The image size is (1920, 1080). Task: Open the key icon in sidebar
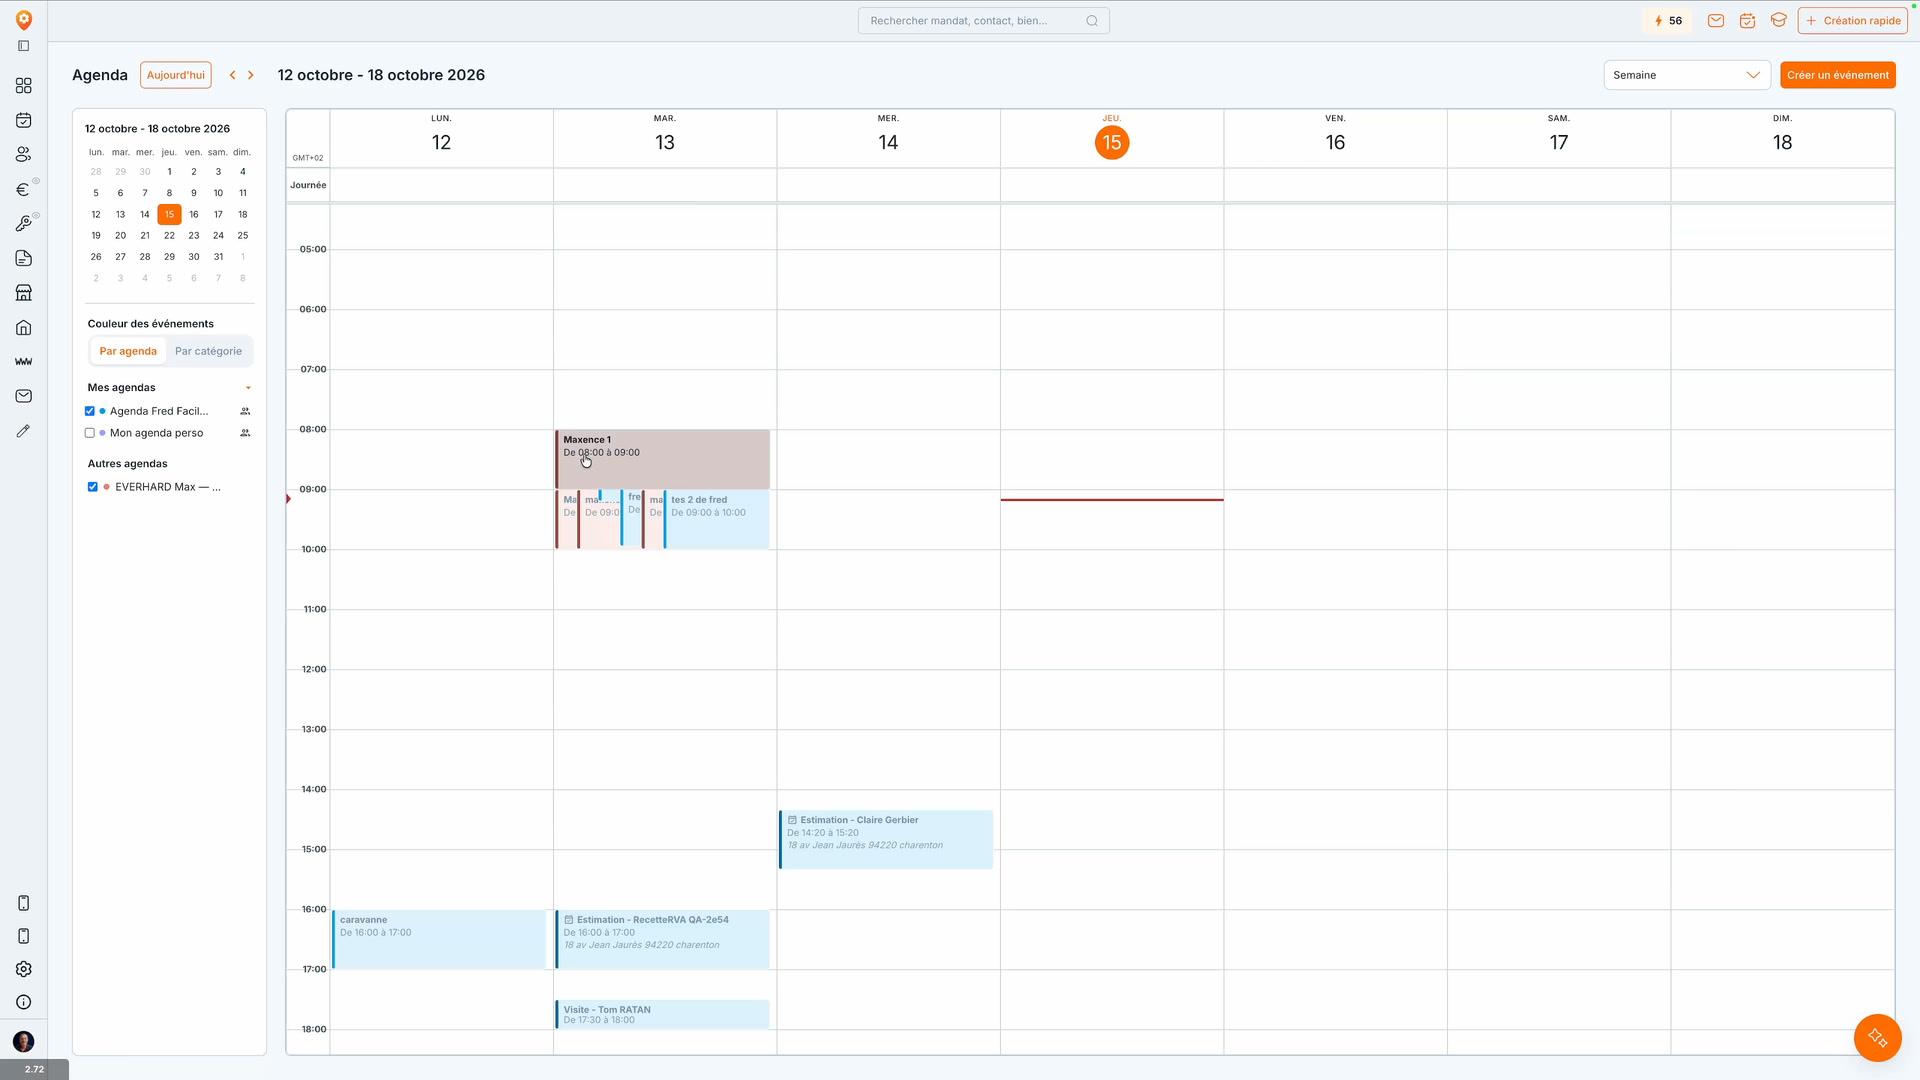[24, 224]
